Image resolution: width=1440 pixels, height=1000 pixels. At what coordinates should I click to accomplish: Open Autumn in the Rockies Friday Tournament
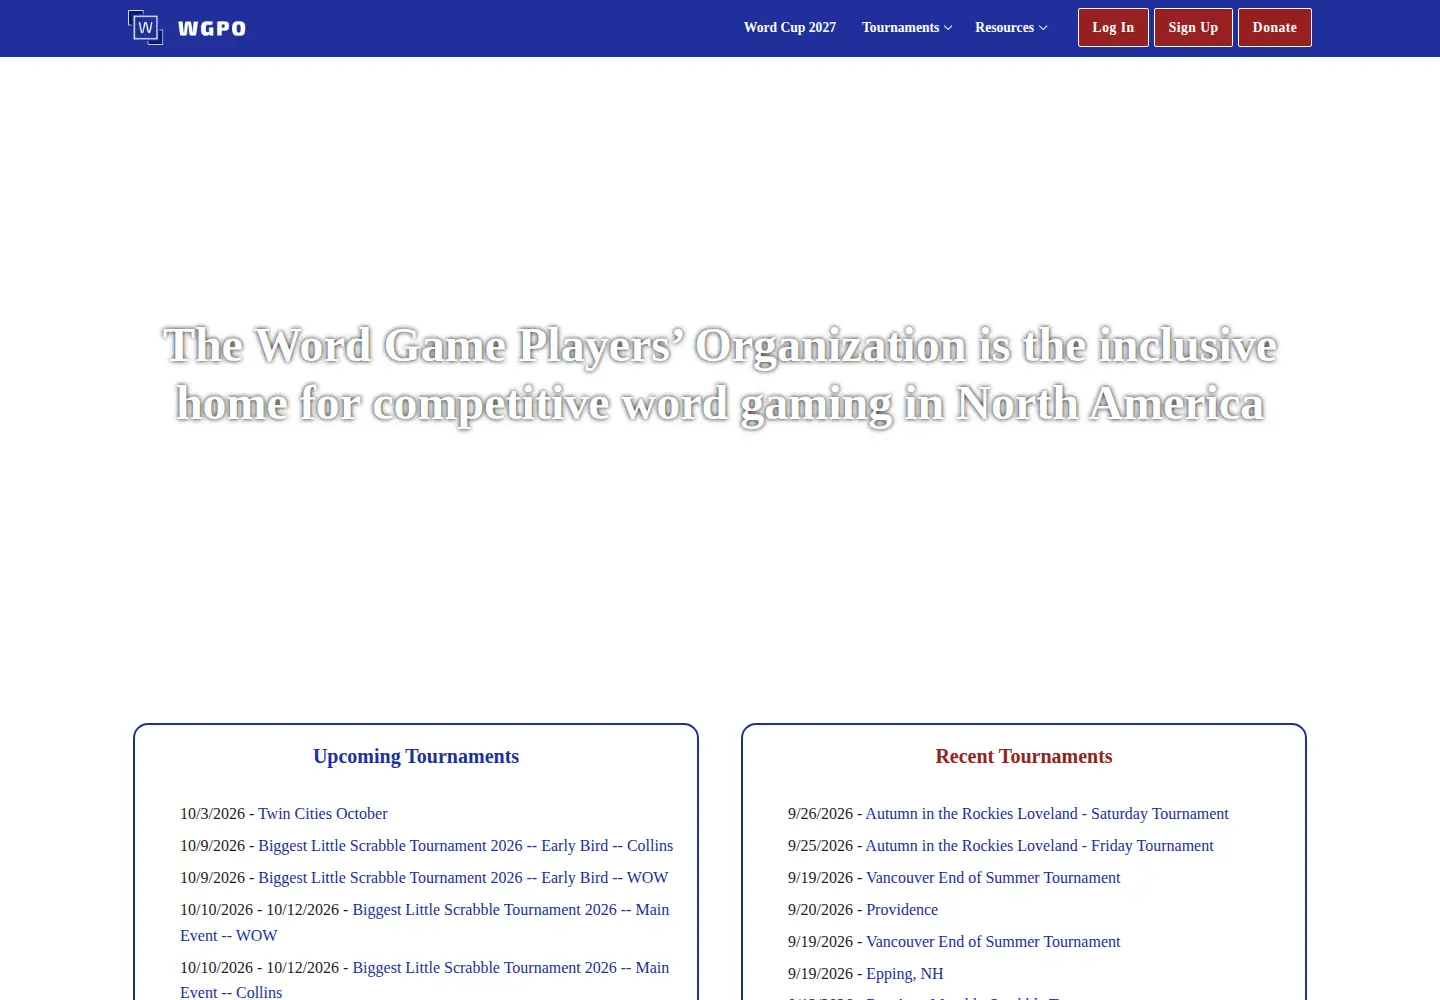[1040, 846]
